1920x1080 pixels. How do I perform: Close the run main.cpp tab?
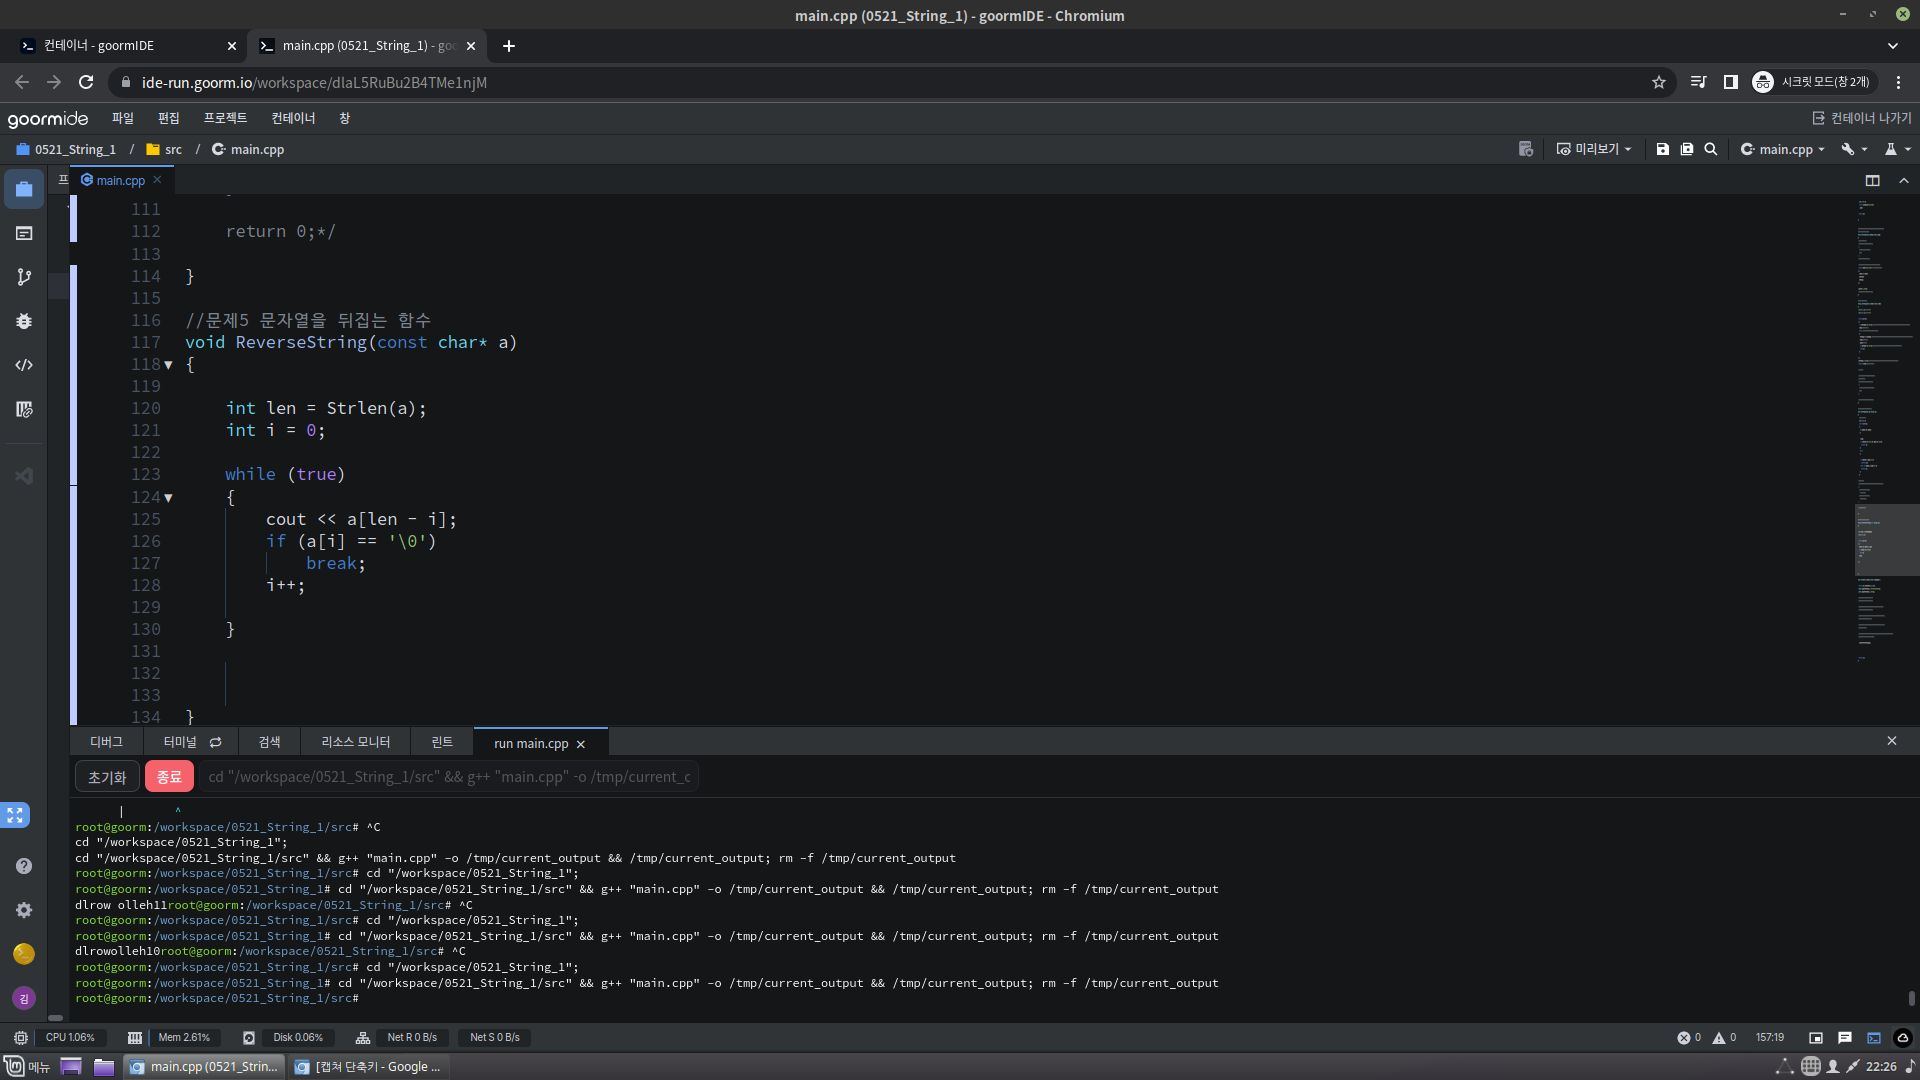580,744
